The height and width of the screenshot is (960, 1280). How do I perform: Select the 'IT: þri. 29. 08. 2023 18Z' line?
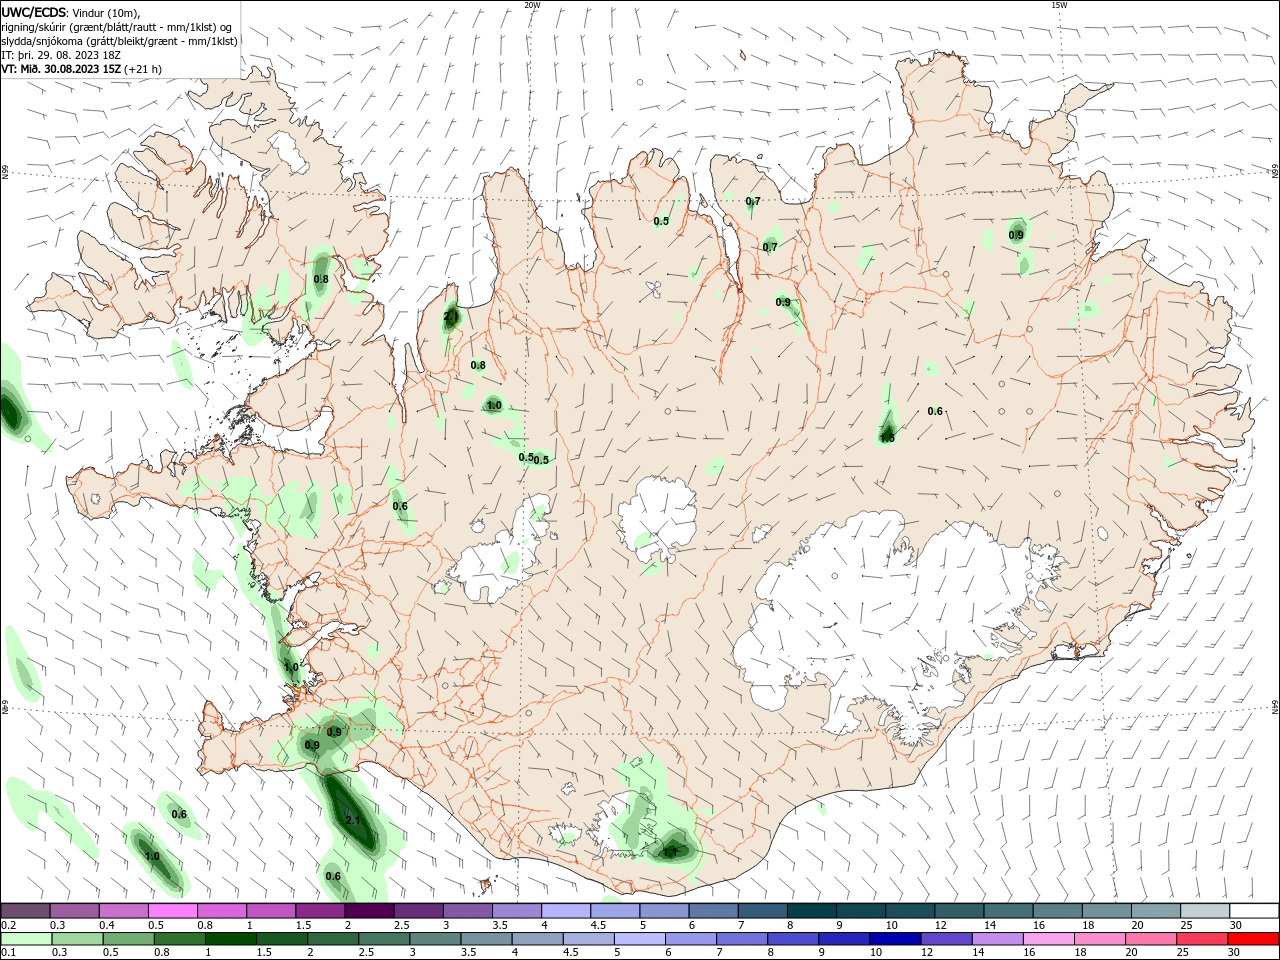[x=61, y=55]
